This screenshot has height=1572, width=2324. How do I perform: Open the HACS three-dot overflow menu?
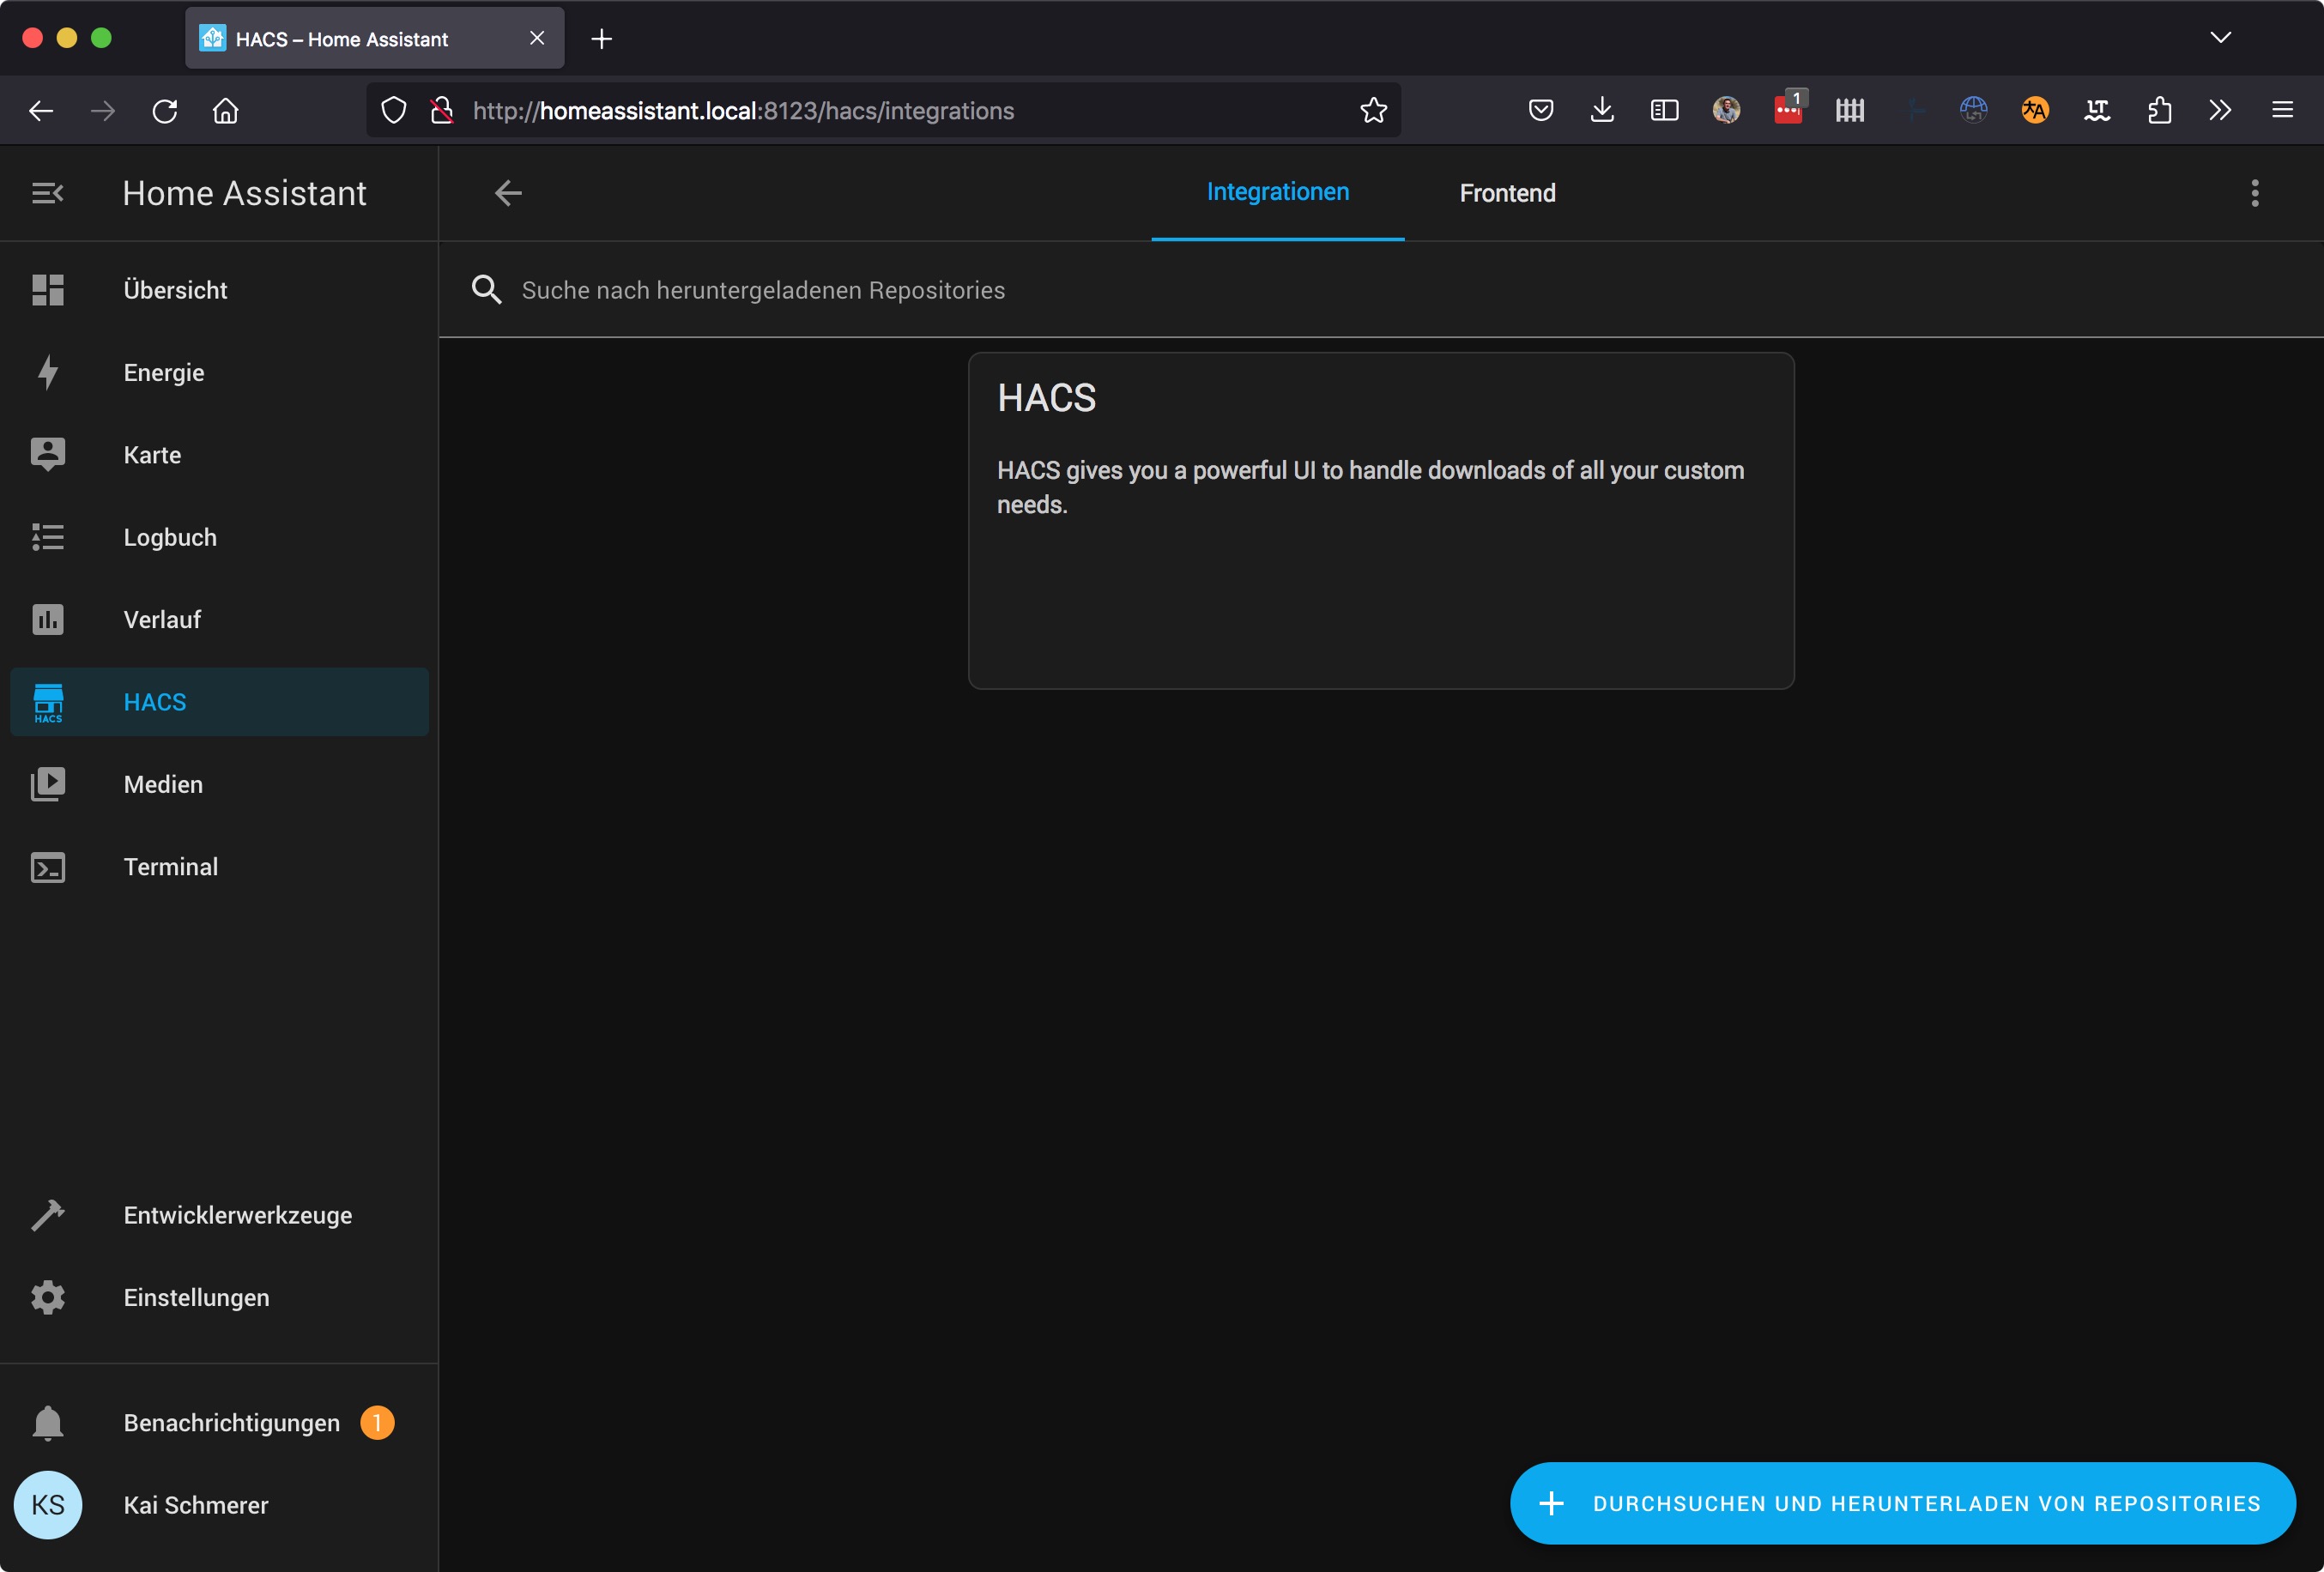pyautogui.click(x=2254, y=193)
